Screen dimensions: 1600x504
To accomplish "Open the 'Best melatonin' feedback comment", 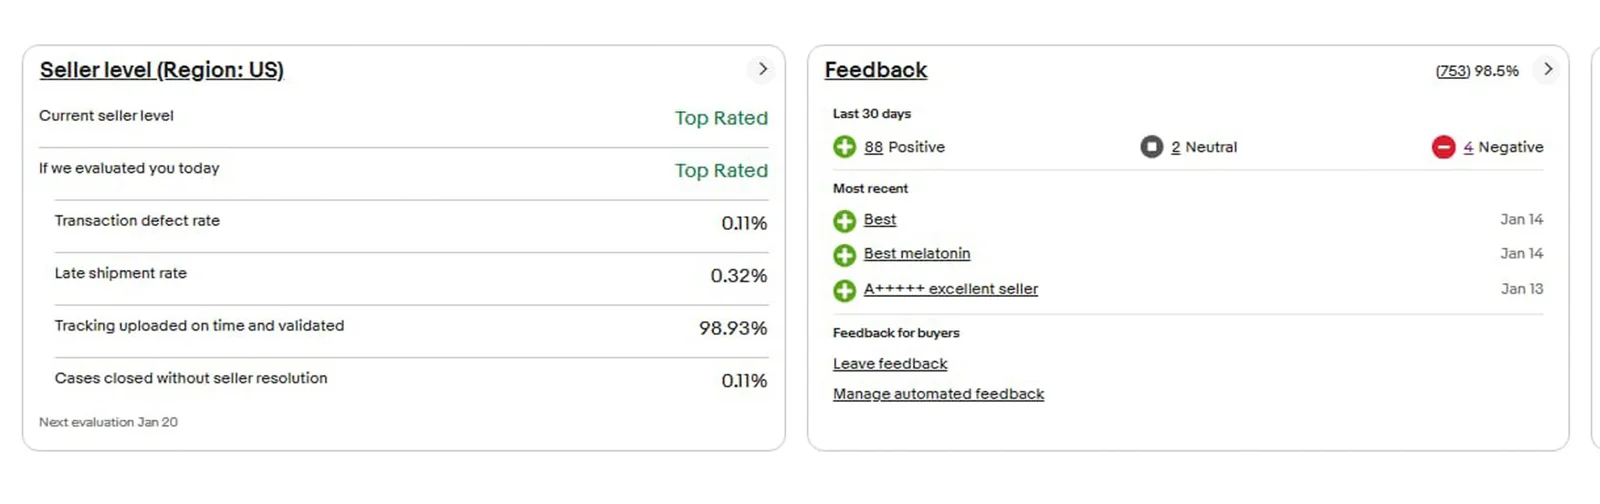I will click(x=917, y=254).
